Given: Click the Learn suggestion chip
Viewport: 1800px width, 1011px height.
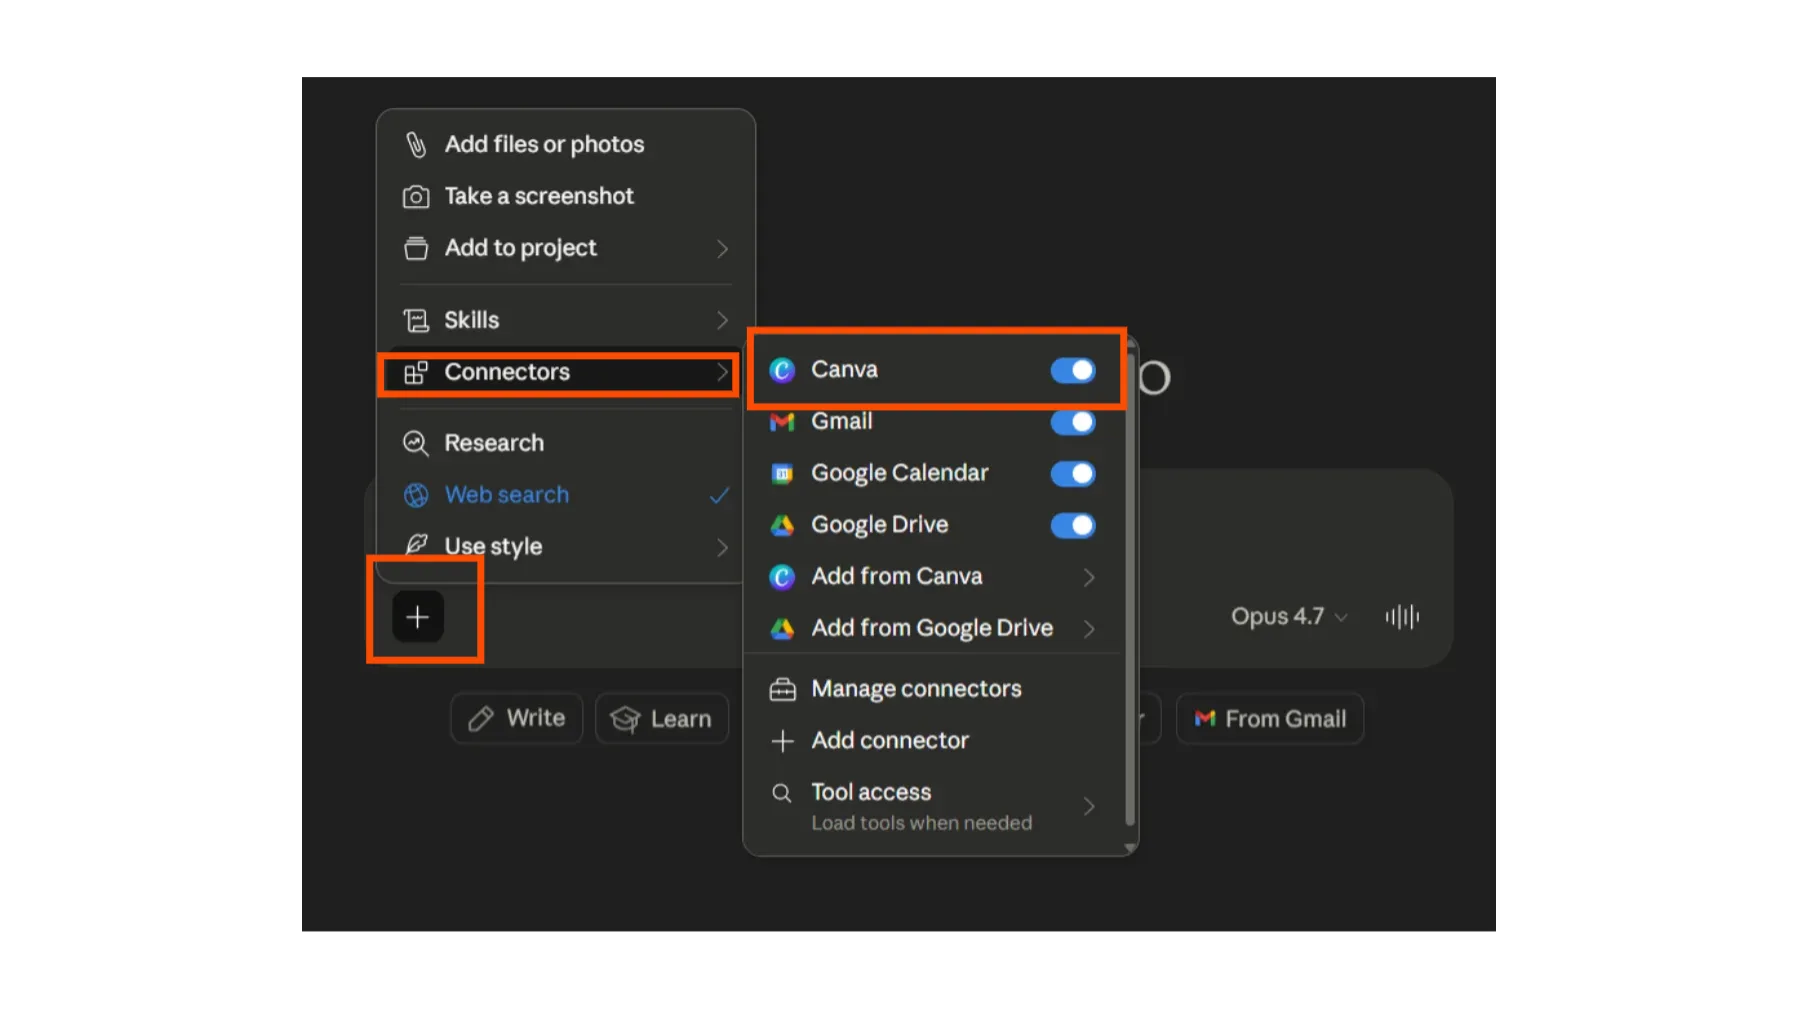Looking at the screenshot, I should click(x=662, y=719).
